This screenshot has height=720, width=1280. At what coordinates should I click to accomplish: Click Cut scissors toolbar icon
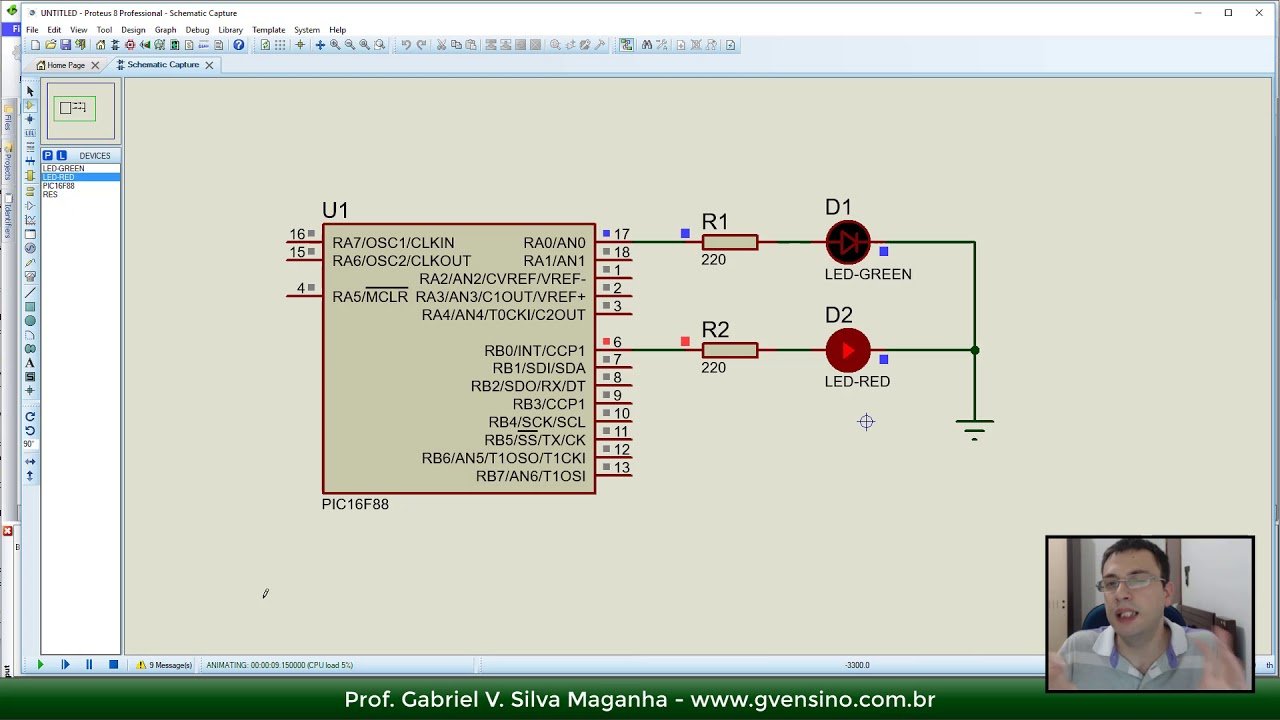coord(441,45)
